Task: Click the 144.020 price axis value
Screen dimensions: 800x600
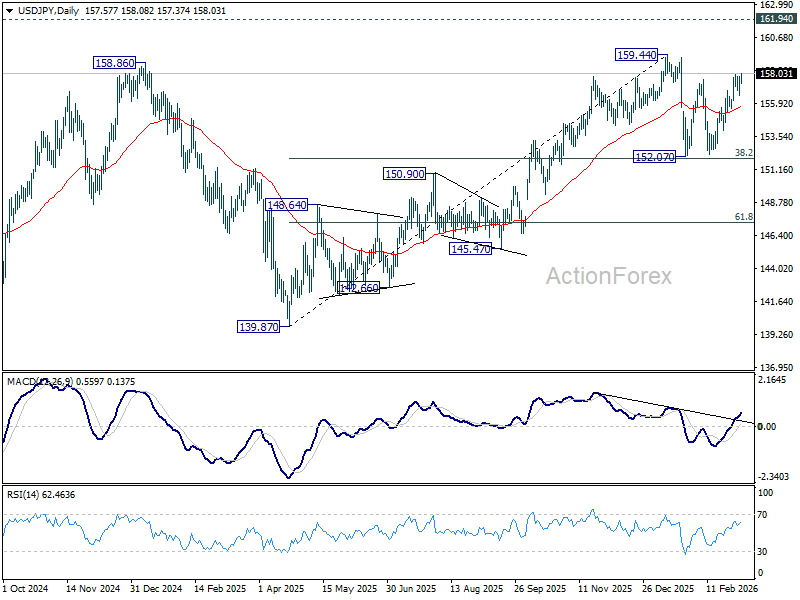Action: [777, 268]
